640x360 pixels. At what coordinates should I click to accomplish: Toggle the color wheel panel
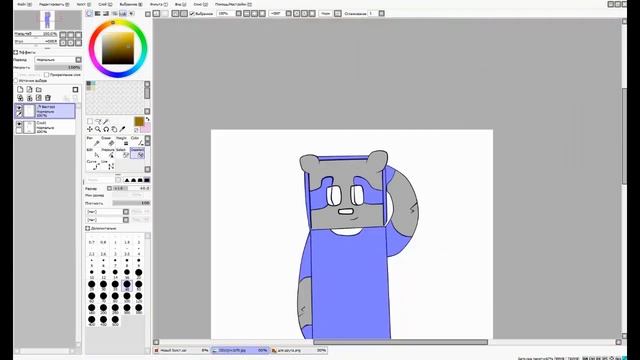click(89, 13)
